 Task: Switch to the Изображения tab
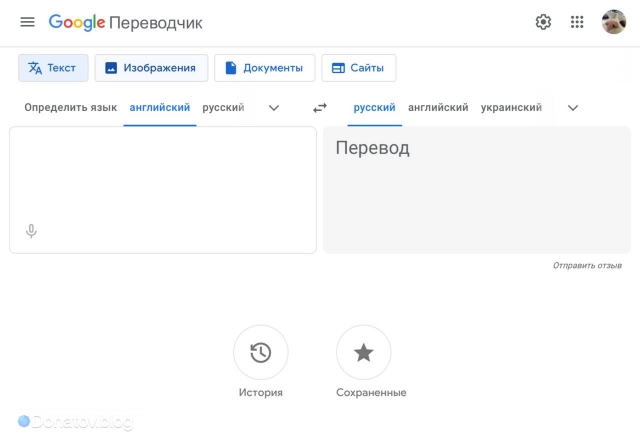[151, 68]
